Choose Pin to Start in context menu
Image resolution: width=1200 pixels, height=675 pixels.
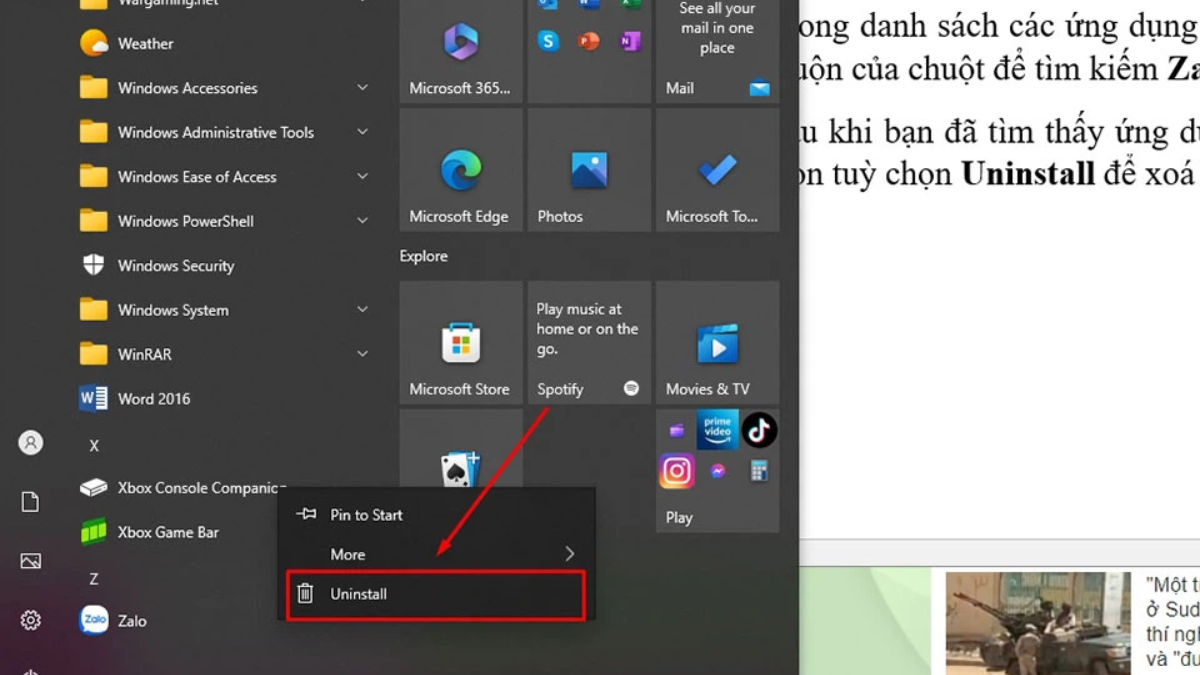tap(436, 515)
